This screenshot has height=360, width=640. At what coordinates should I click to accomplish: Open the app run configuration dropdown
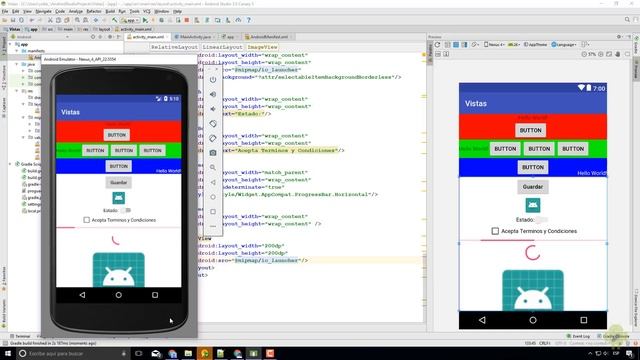[130, 20]
